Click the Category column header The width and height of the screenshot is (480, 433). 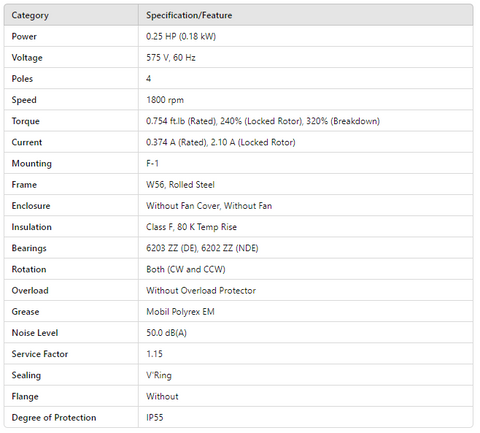[x=30, y=15]
